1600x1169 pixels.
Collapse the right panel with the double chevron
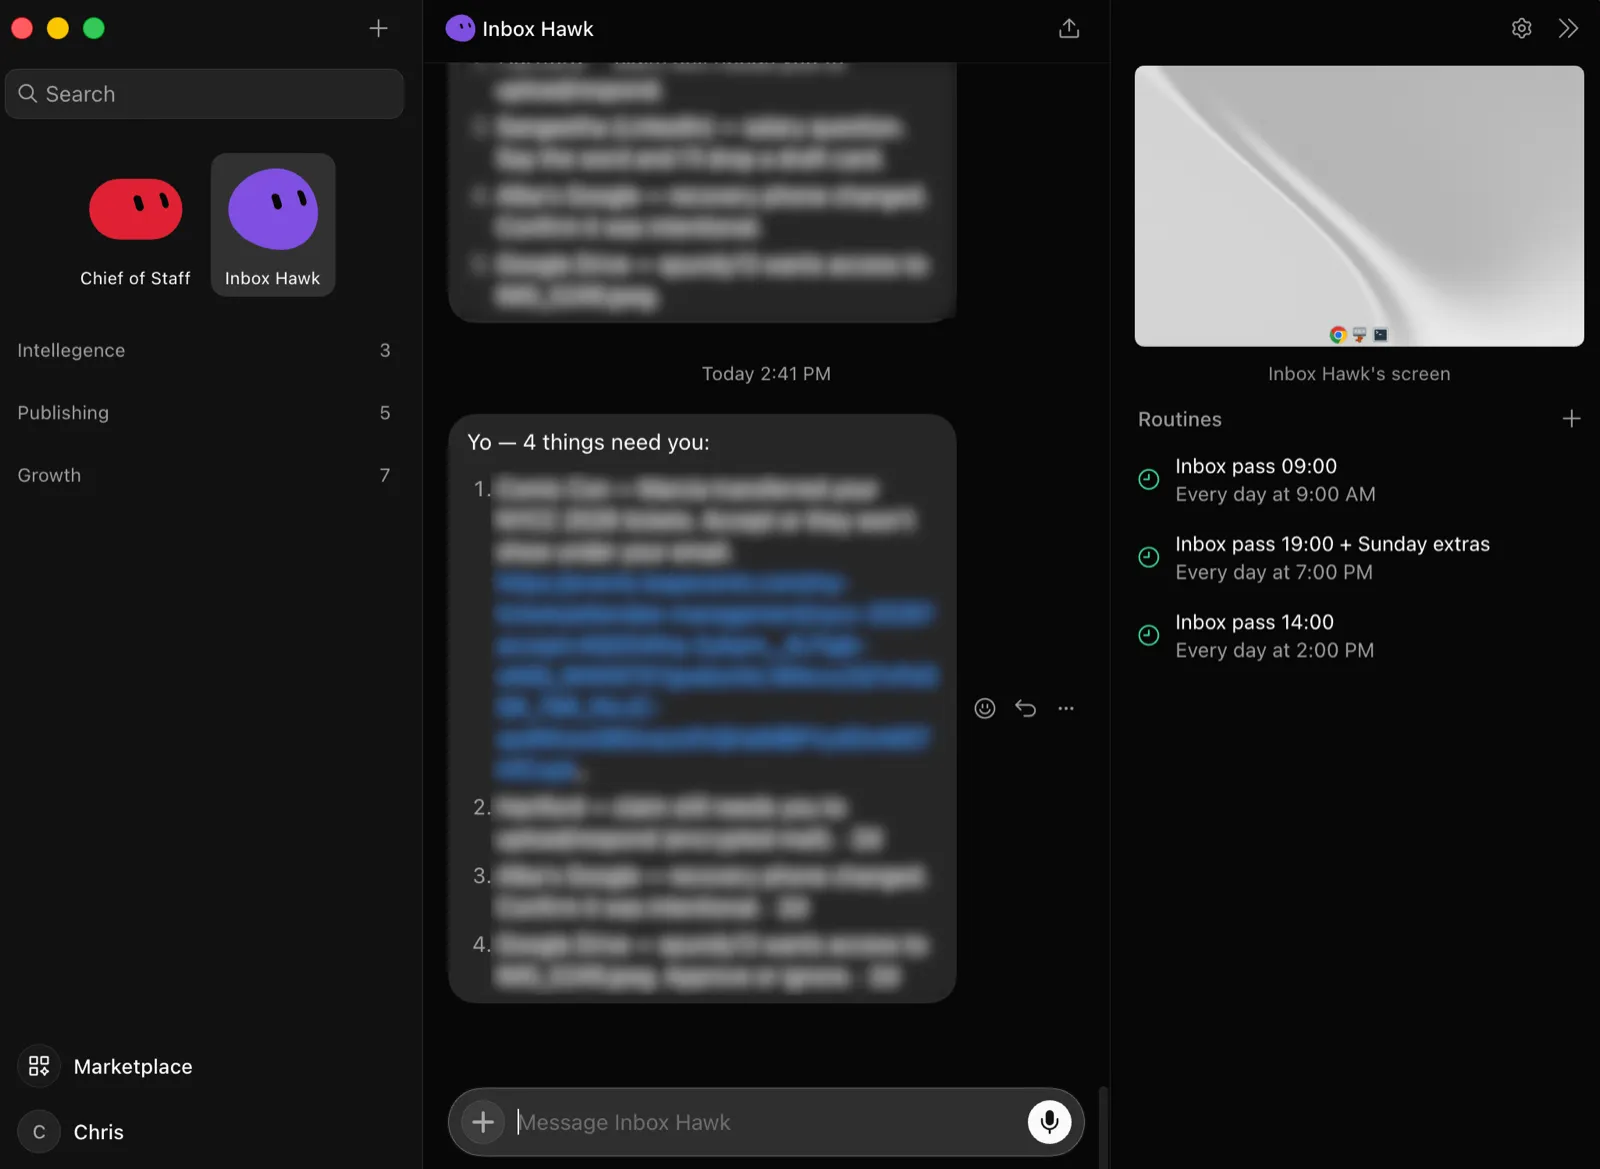coord(1568,28)
